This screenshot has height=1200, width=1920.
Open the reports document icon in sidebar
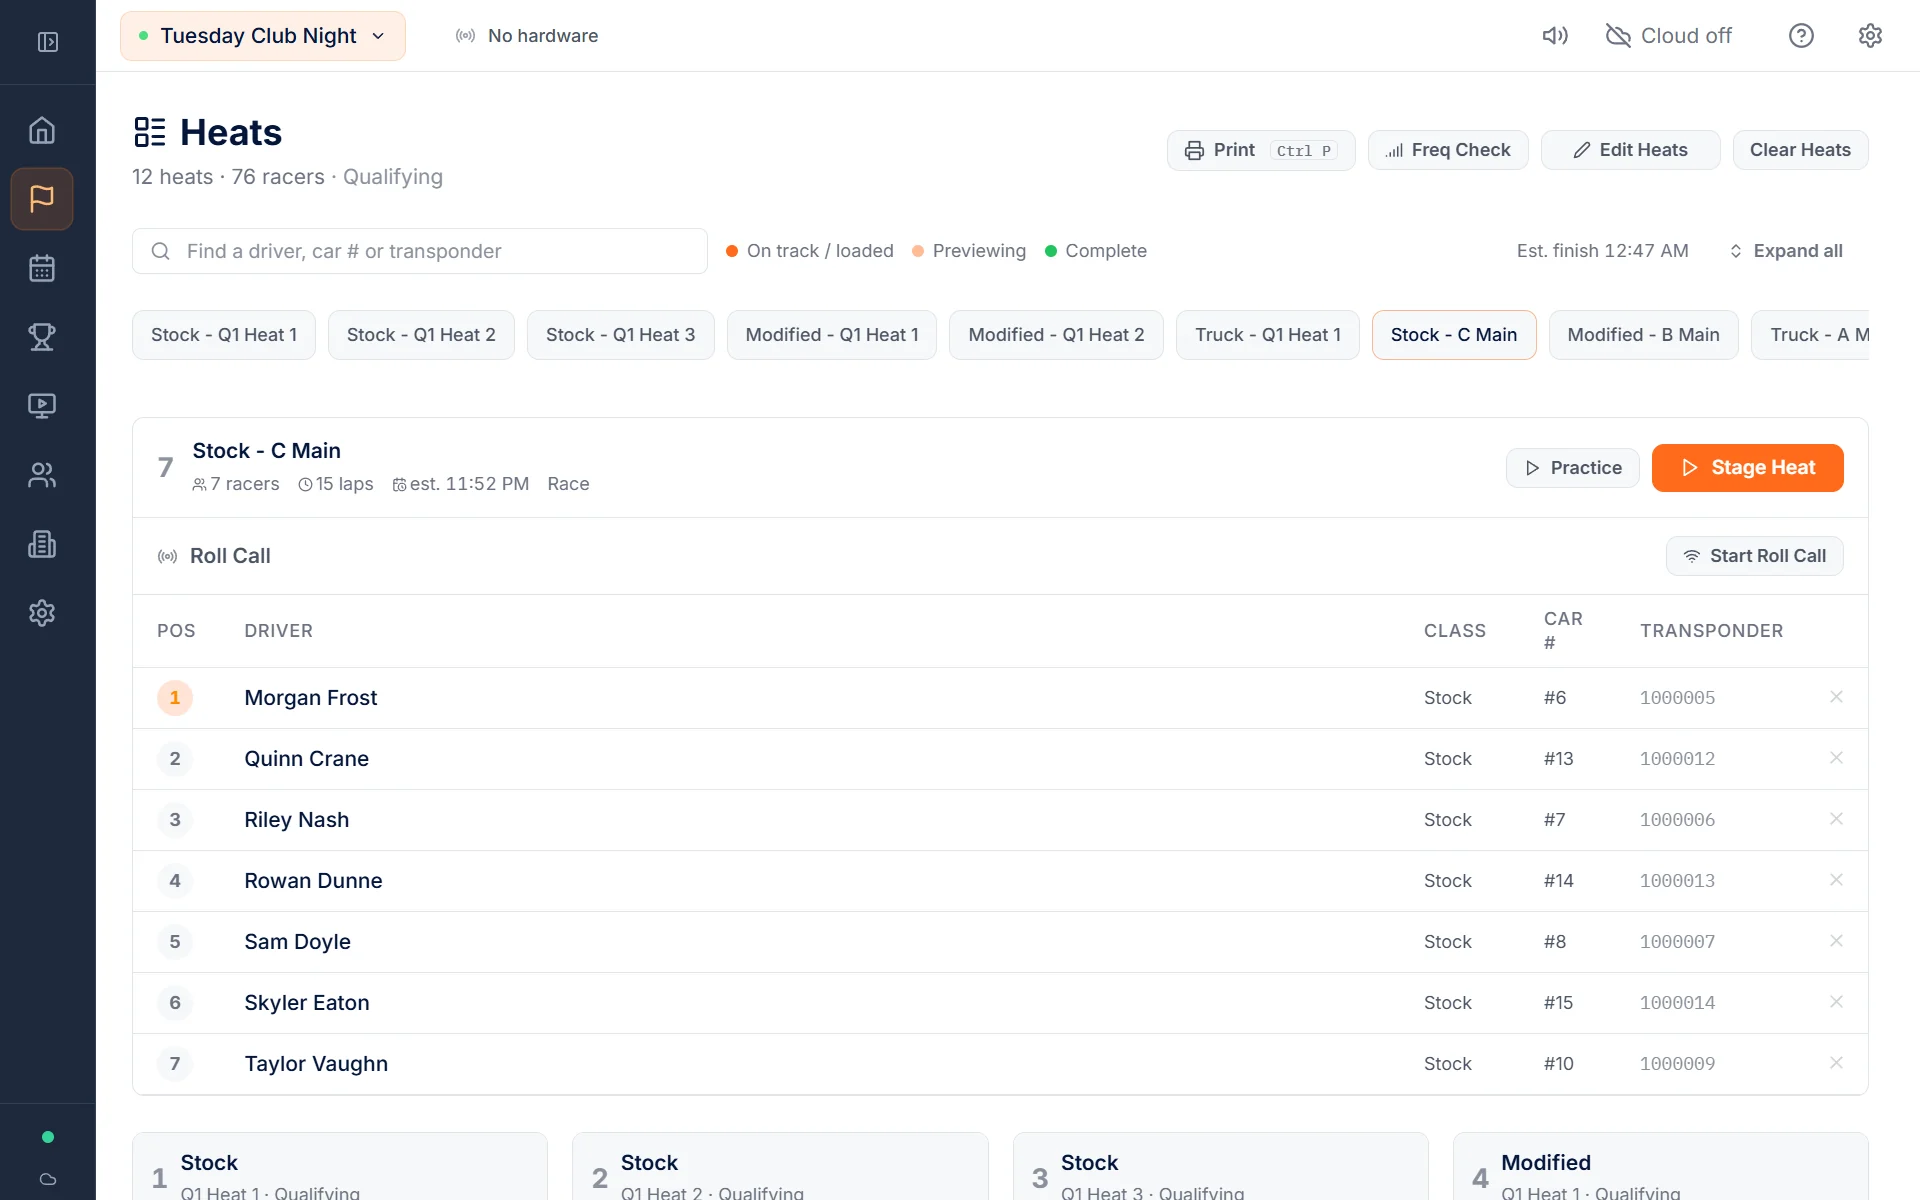point(42,544)
